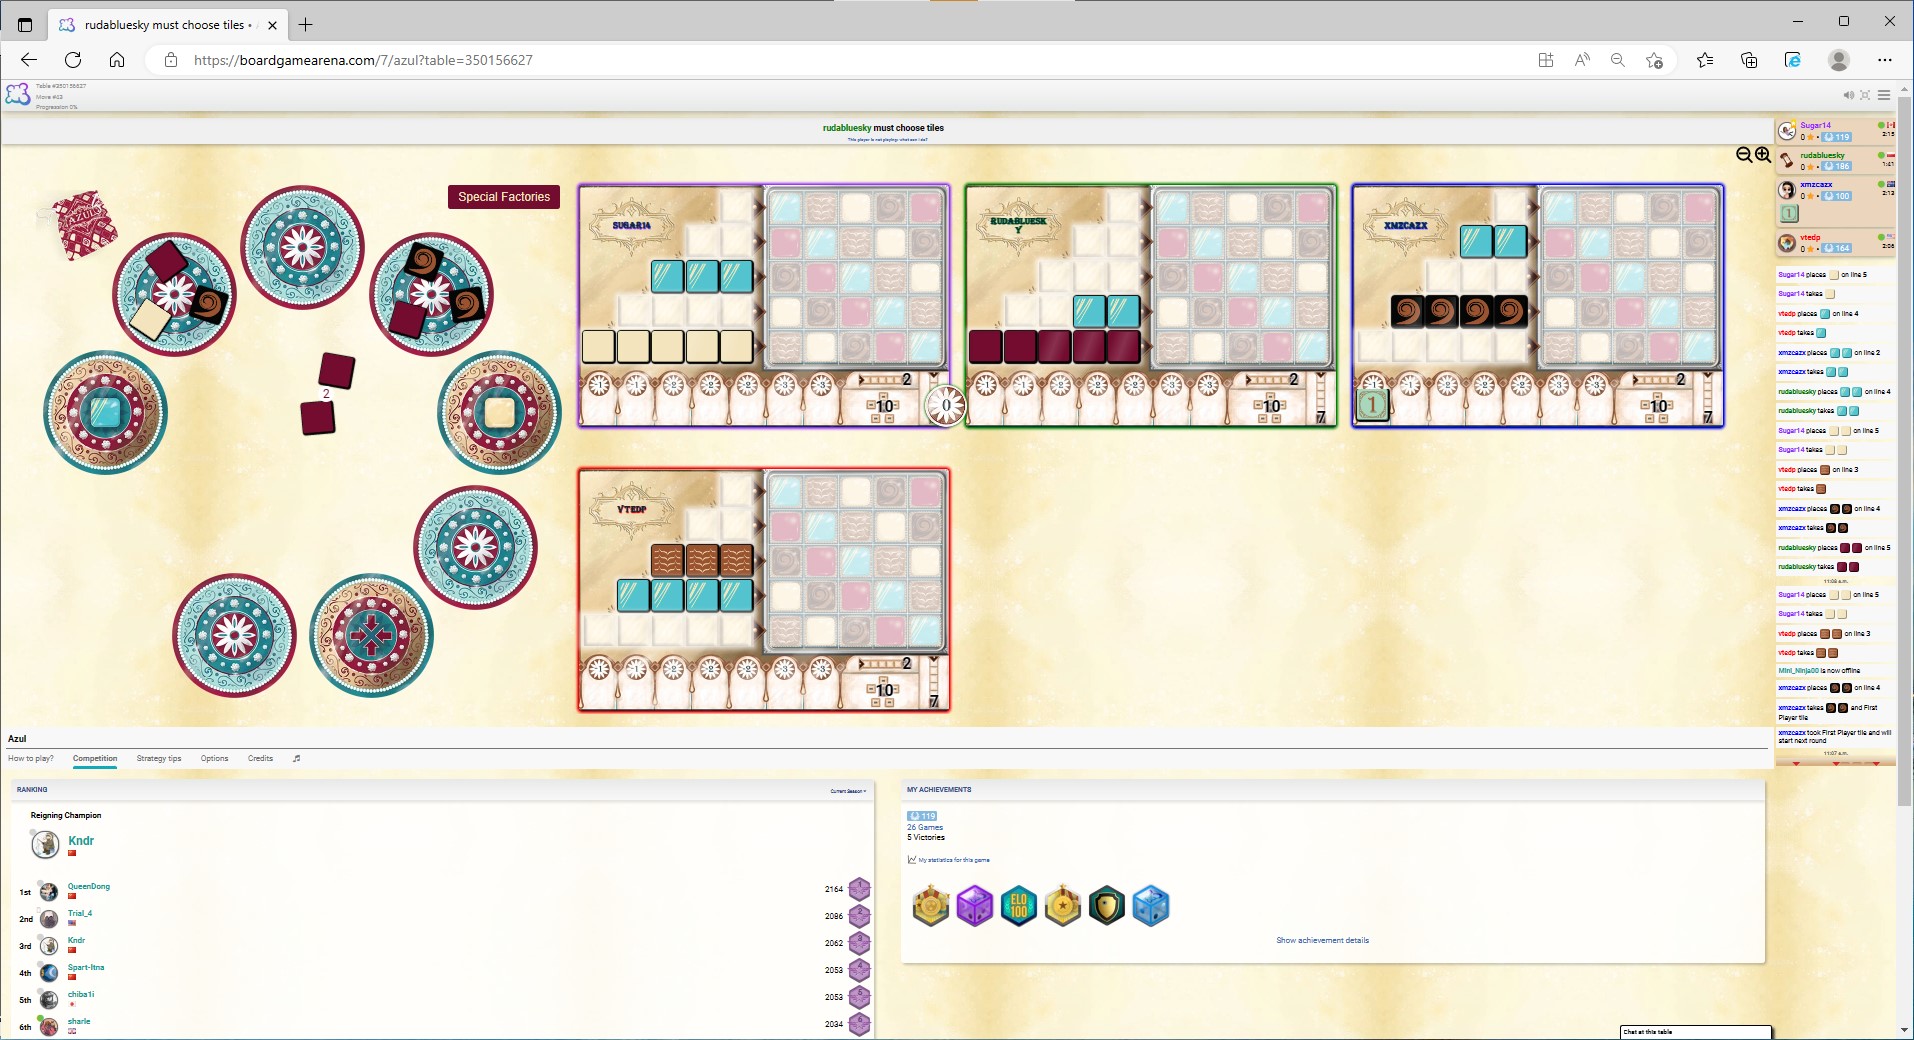The width and height of the screenshot is (1914, 1040).
Task: Select the cream tile on right middle factory
Action: pos(499,411)
